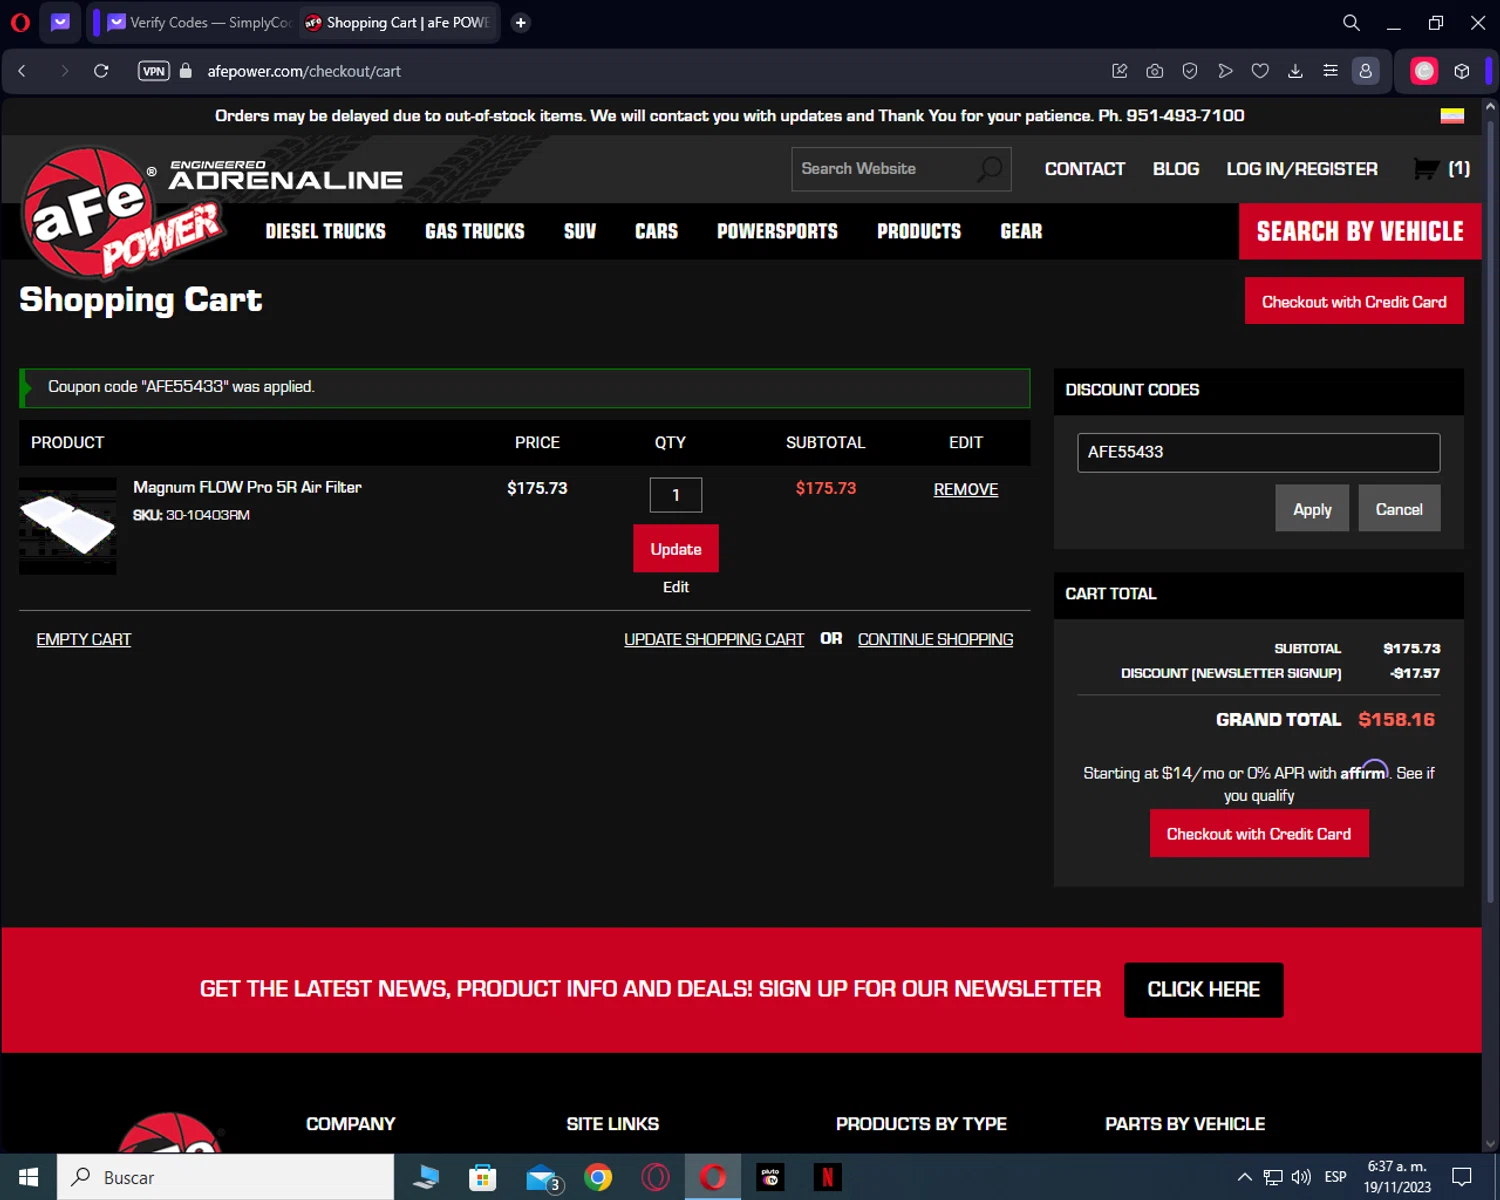Click Apply discount code button
The height and width of the screenshot is (1200, 1500).
[x=1312, y=509]
